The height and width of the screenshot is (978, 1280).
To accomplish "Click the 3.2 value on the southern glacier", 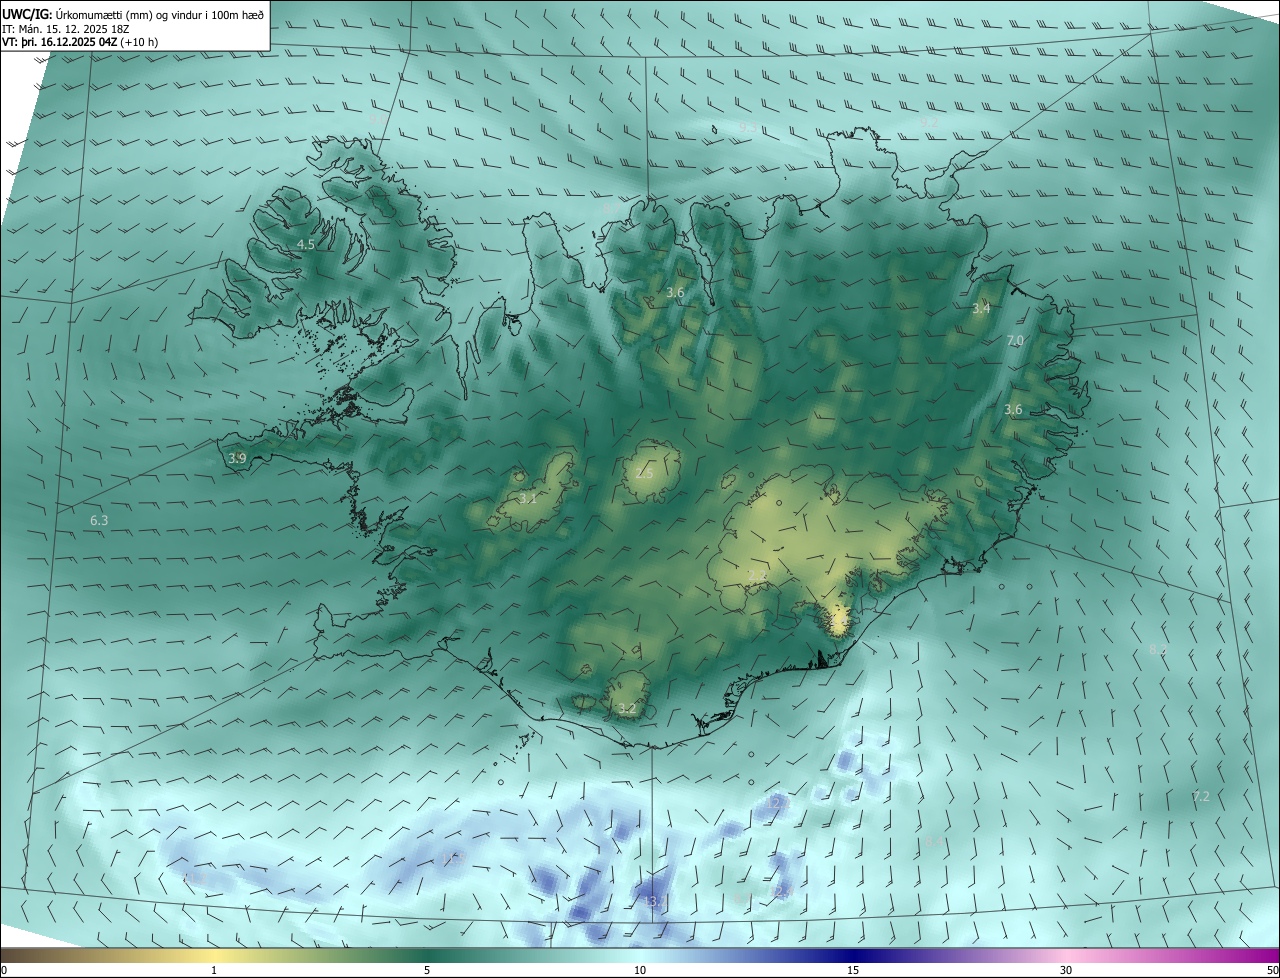I will 627,708.
